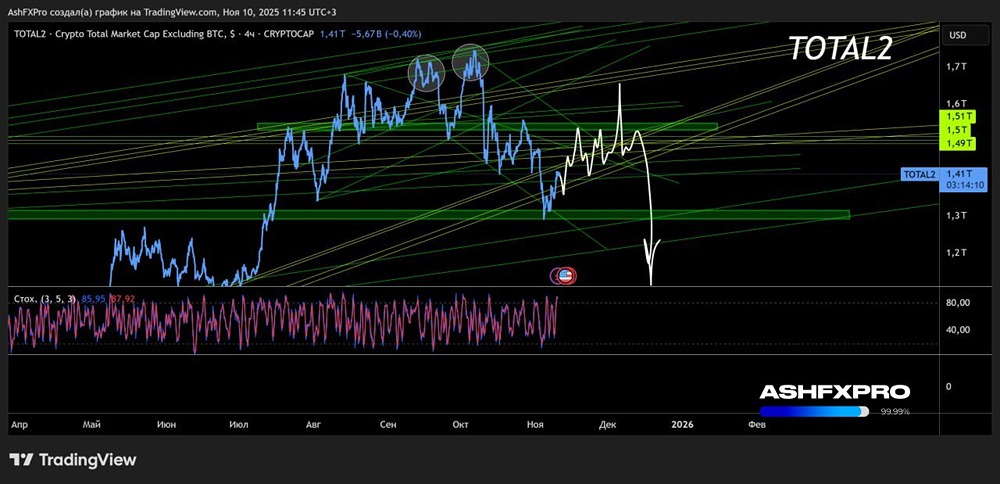Click the second circle marker on chart peak
Viewport: 1000px width, 484px height.
(470, 63)
